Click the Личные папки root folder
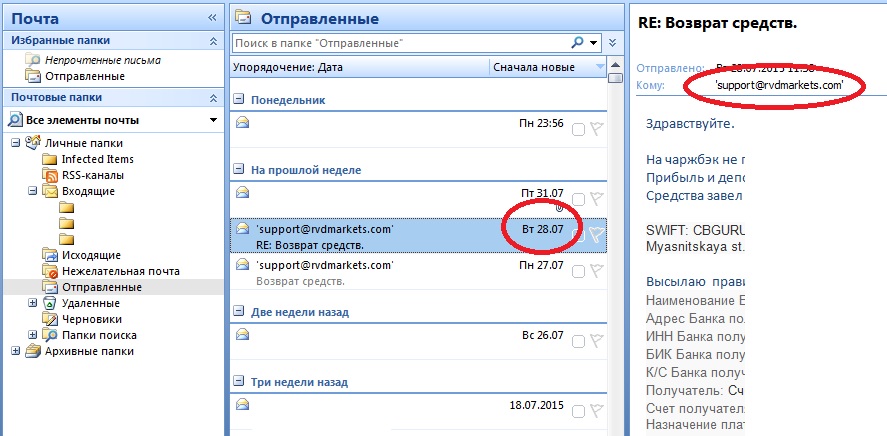 (x=84, y=144)
